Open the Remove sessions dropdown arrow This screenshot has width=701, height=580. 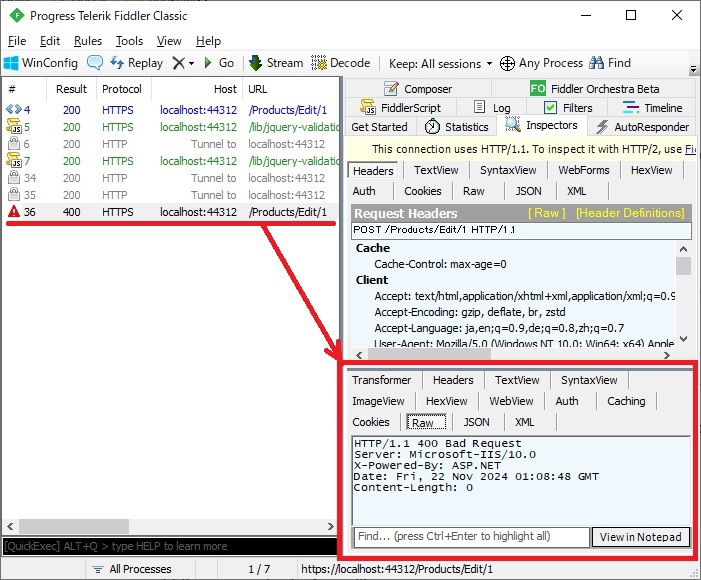coord(191,64)
